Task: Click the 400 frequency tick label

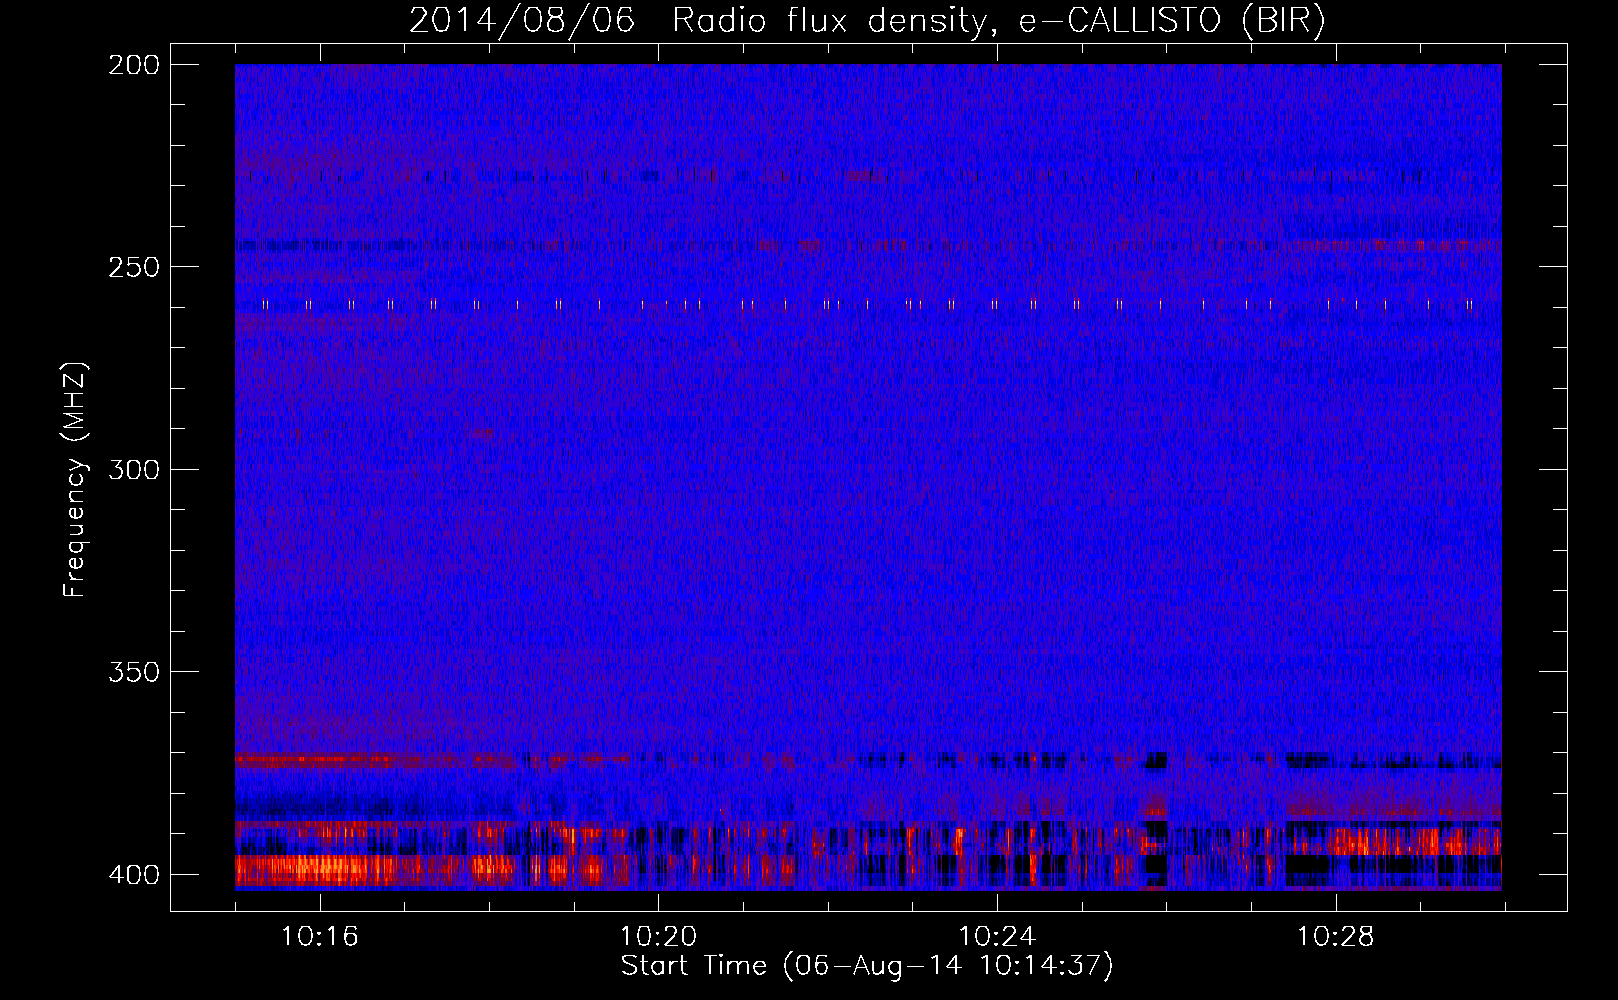Action: coord(133,875)
